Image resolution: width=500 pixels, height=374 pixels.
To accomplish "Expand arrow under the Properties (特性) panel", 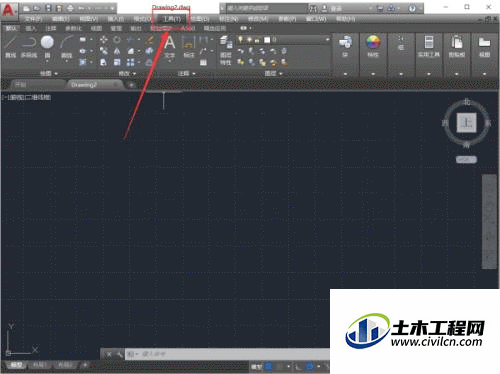I will click(x=373, y=74).
